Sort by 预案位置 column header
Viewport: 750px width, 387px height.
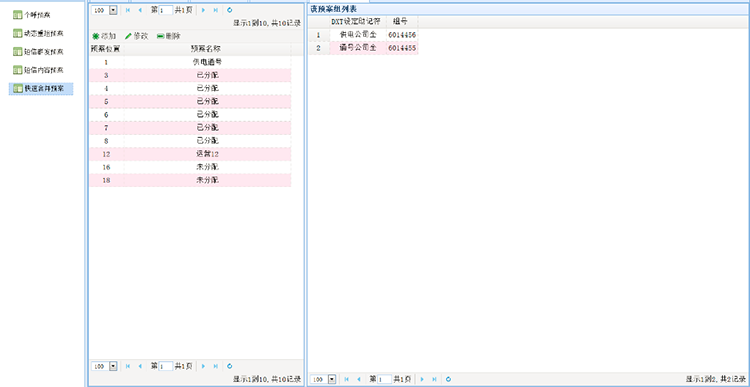106,49
